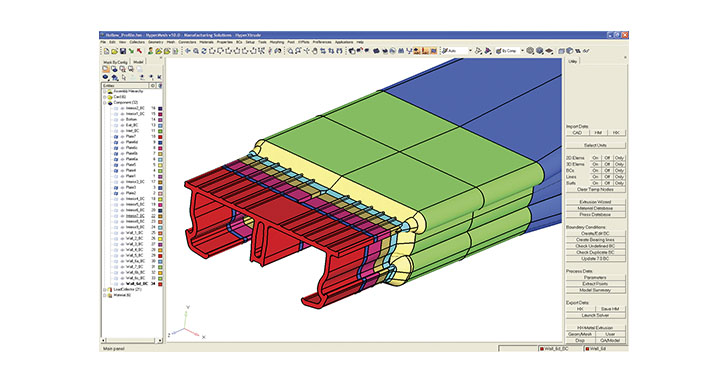Click the Extrusion Wizard button
The image size is (726, 383).
click(x=595, y=202)
